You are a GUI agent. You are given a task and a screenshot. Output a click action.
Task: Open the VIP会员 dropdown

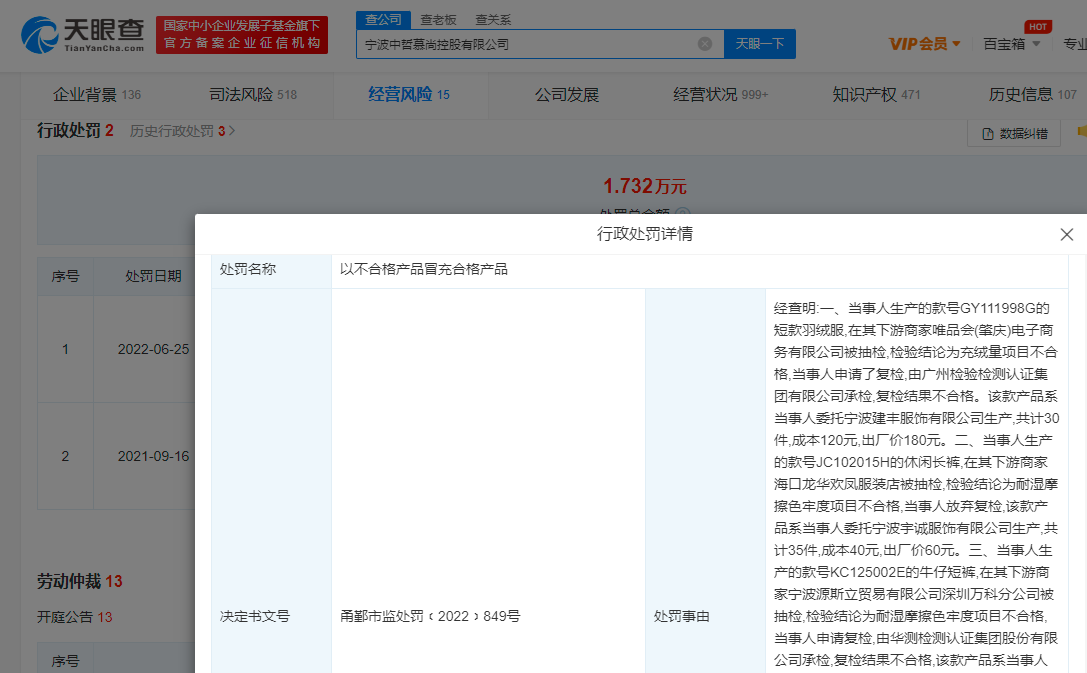pos(925,44)
